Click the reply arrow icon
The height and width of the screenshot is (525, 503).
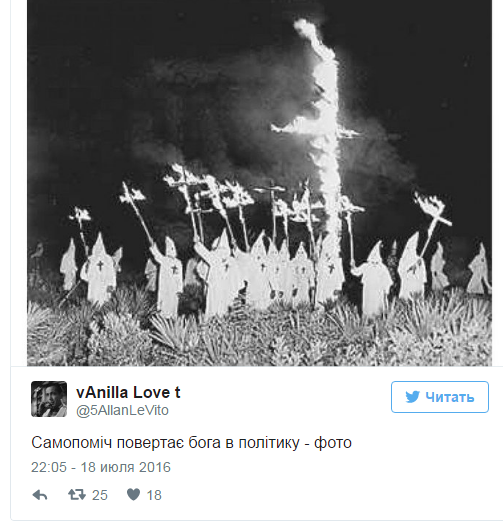point(40,495)
